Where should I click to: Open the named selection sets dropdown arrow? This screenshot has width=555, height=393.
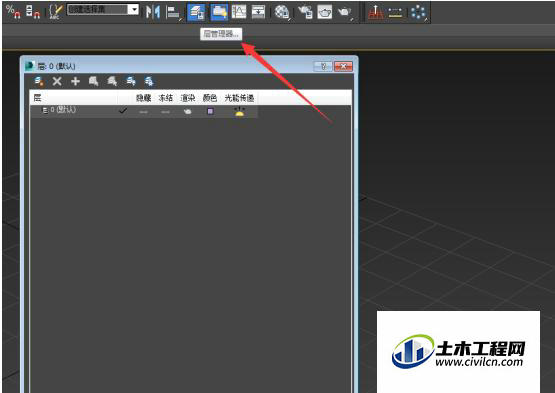pyautogui.click(x=133, y=10)
